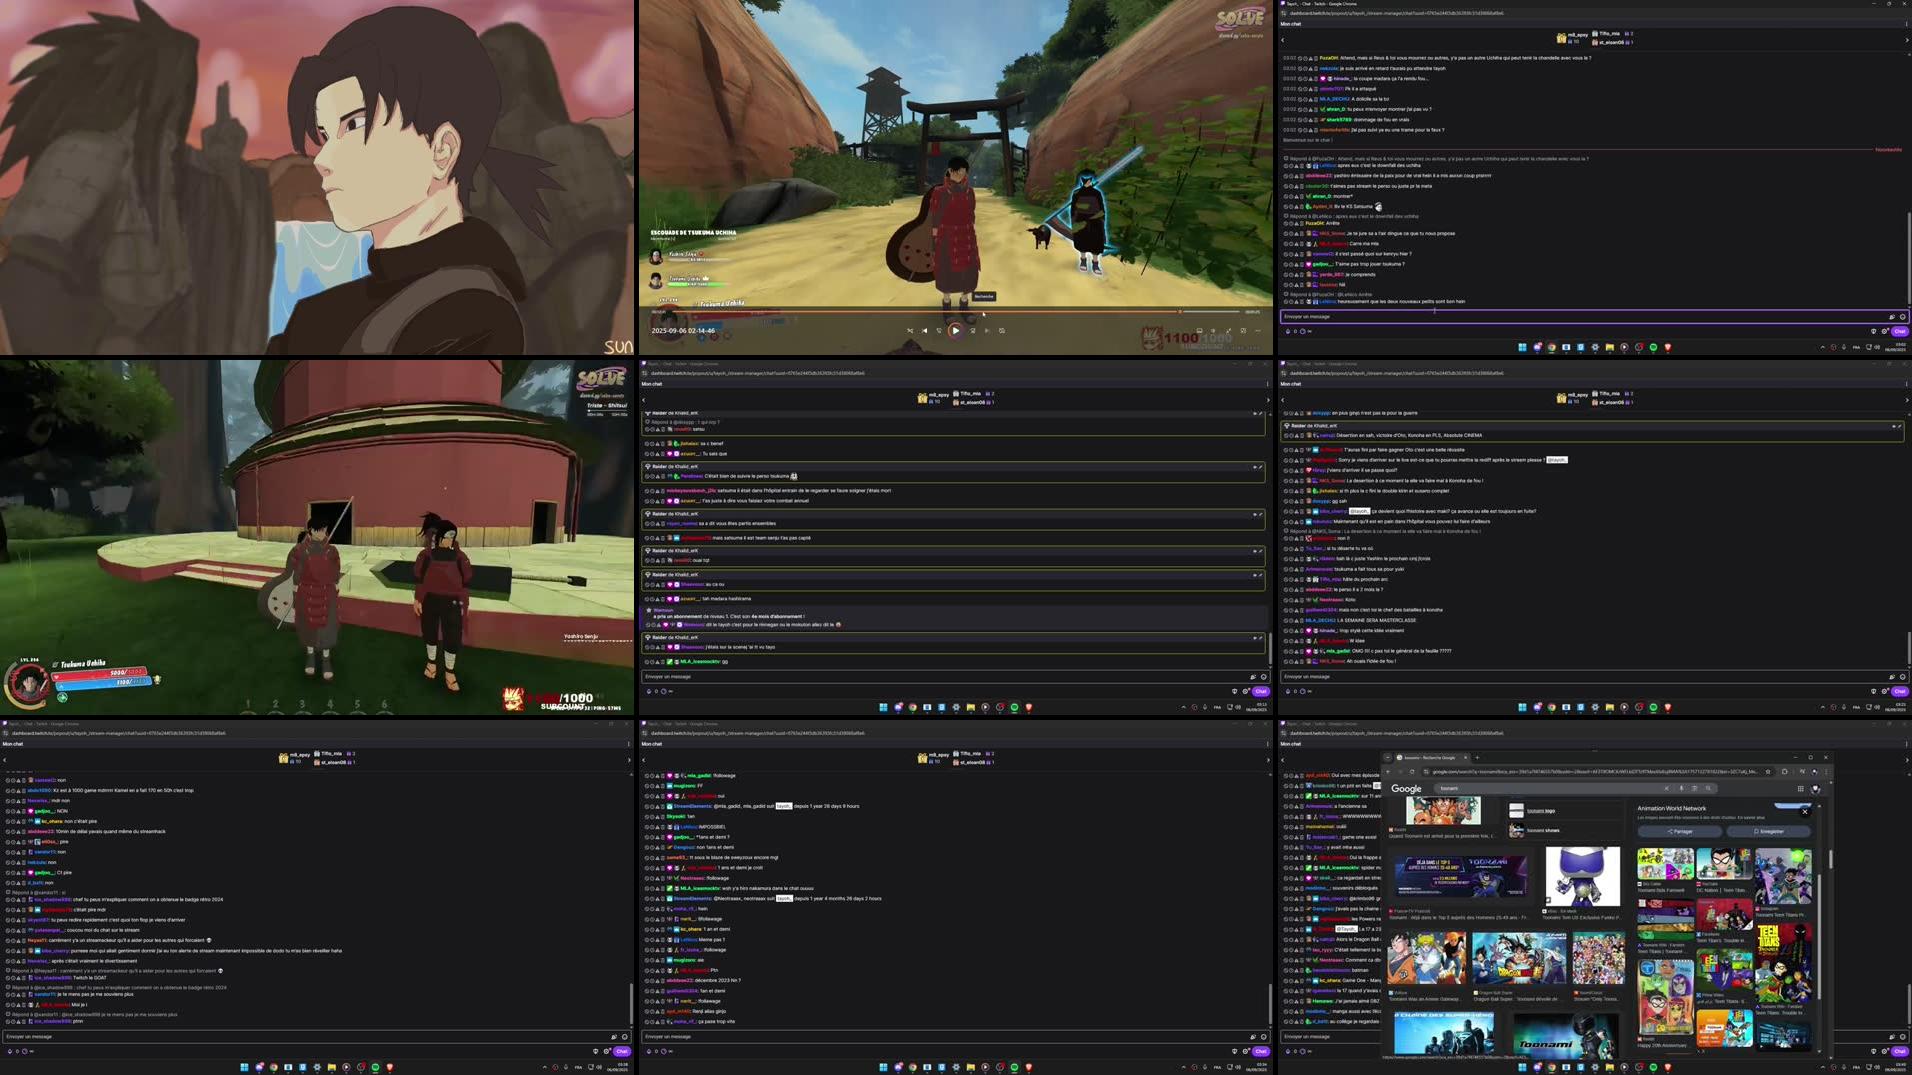Click the right arrow at the middle-center chat header
This screenshot has width=1912, height=1075.
coord(1267,400)
